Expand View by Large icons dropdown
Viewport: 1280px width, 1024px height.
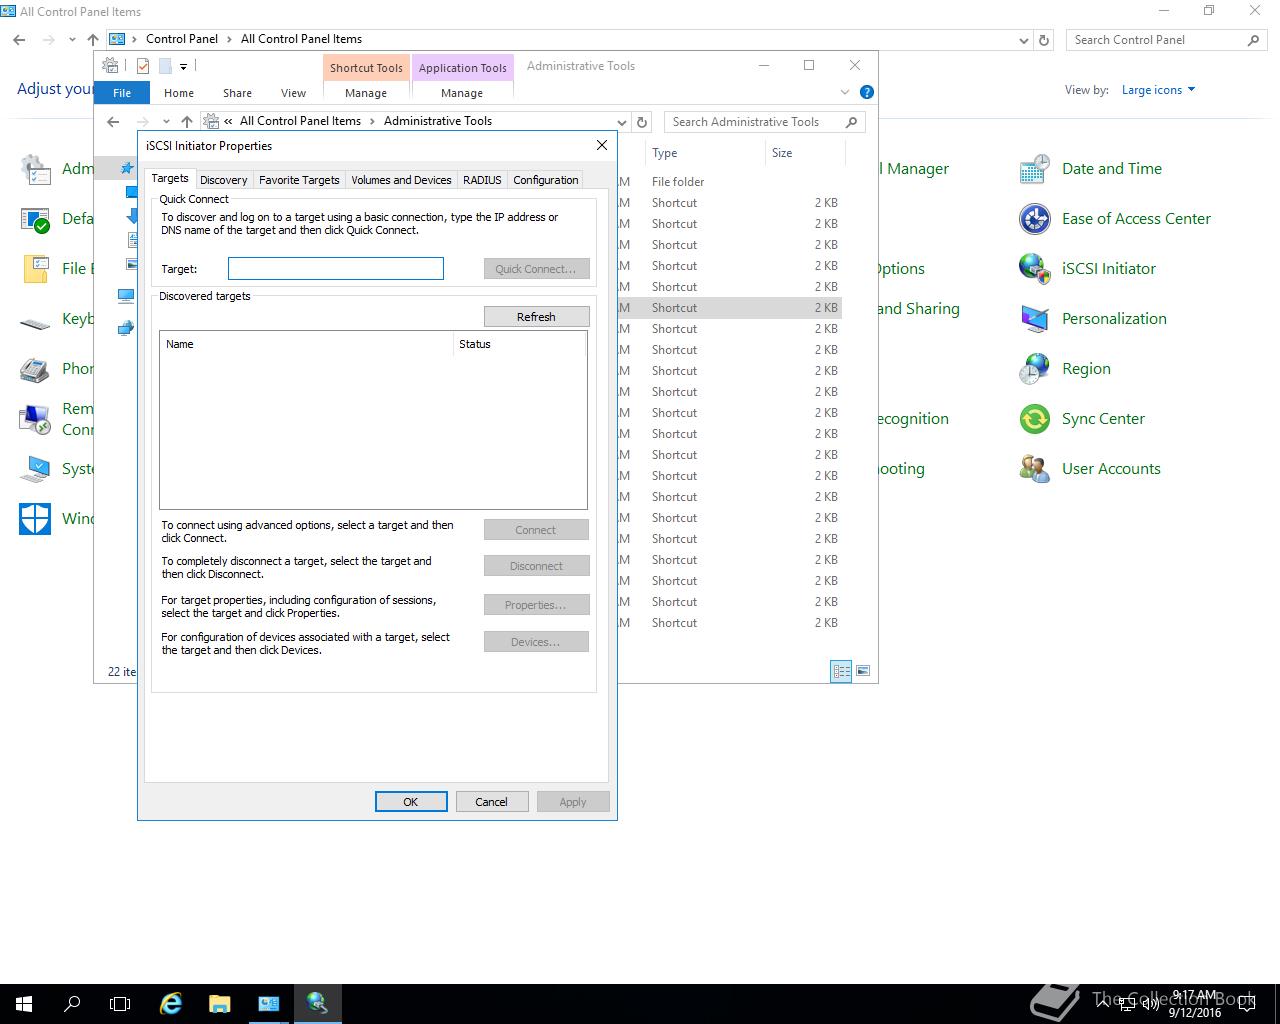coord(1159,90)
